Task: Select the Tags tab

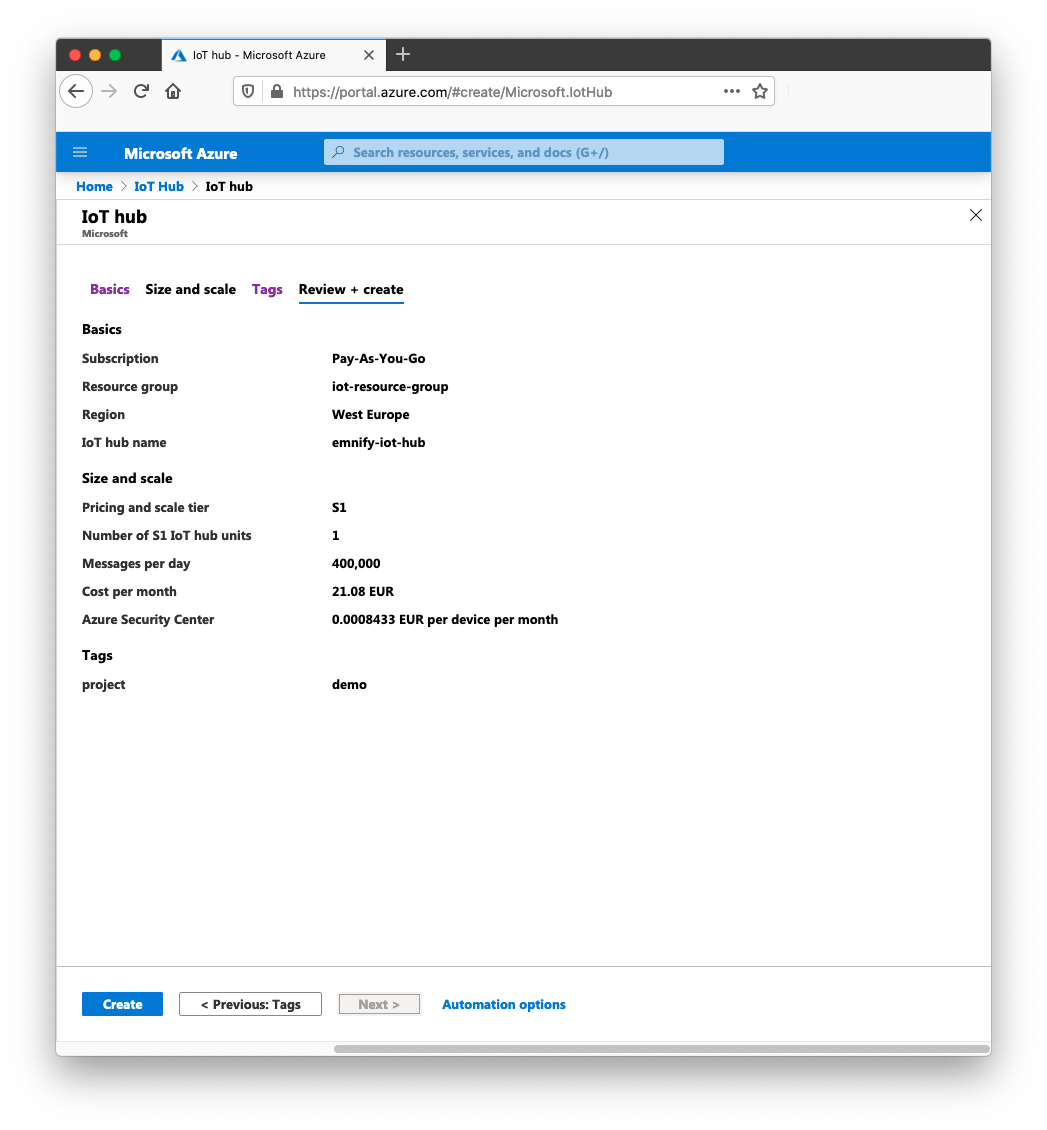Action: (267, 289)
